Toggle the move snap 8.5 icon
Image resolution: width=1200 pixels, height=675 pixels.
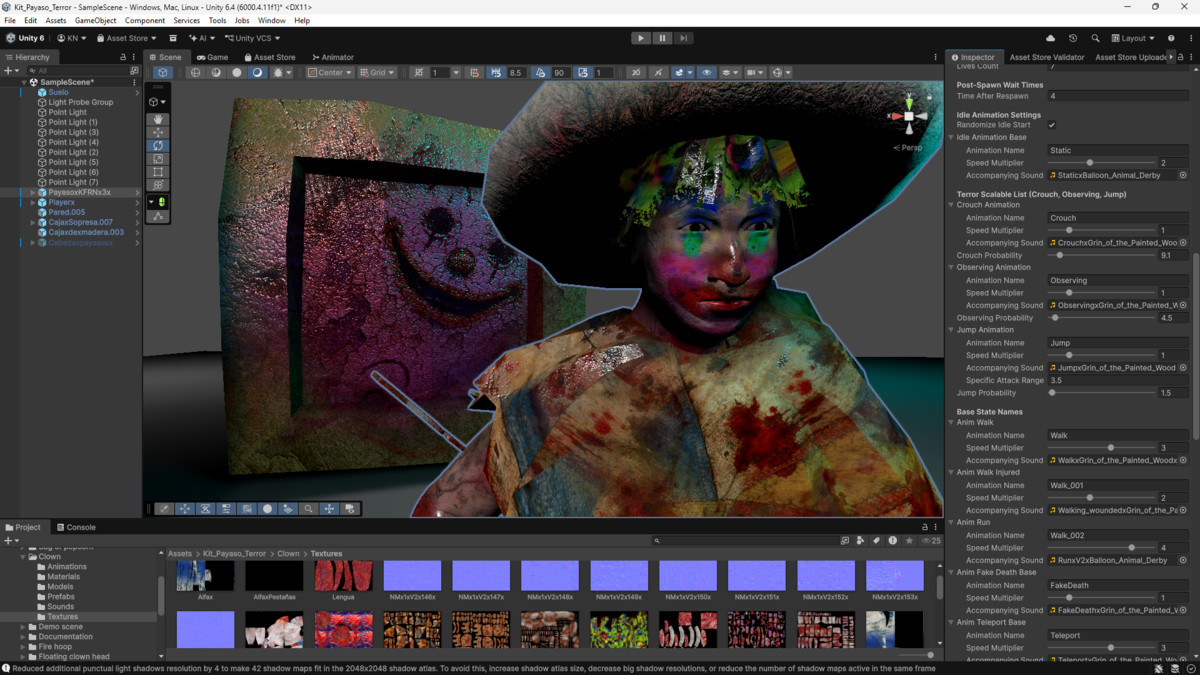tap(496, 72)
